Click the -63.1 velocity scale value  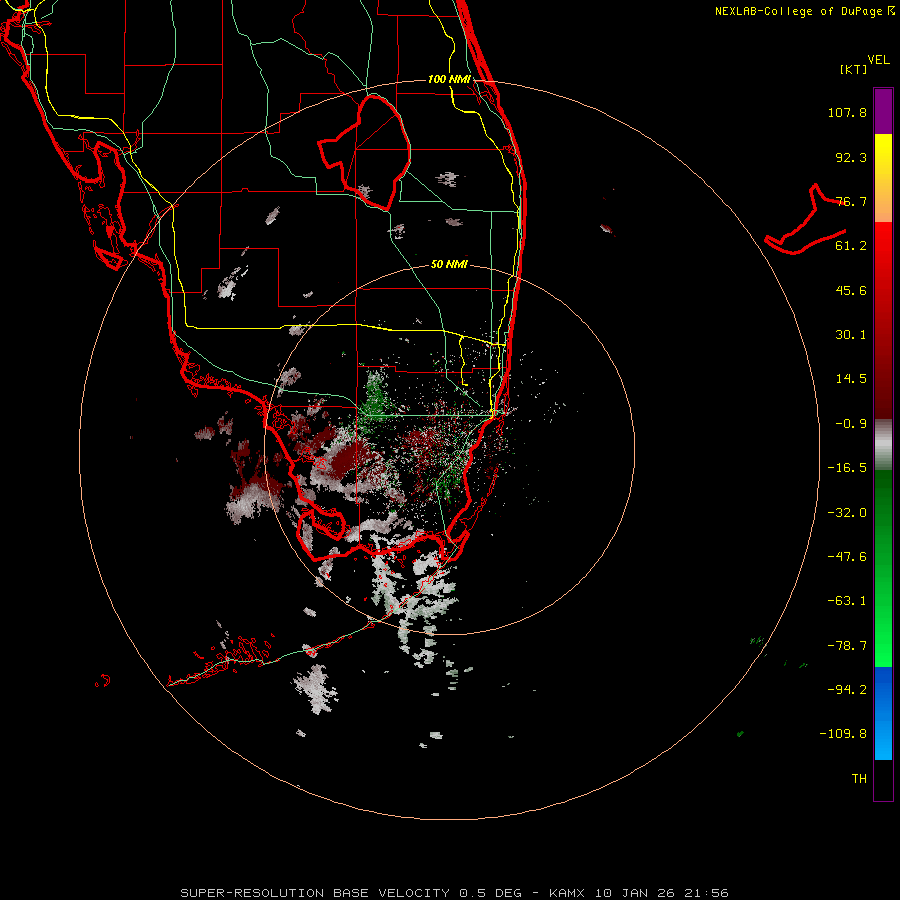[847, 601]
